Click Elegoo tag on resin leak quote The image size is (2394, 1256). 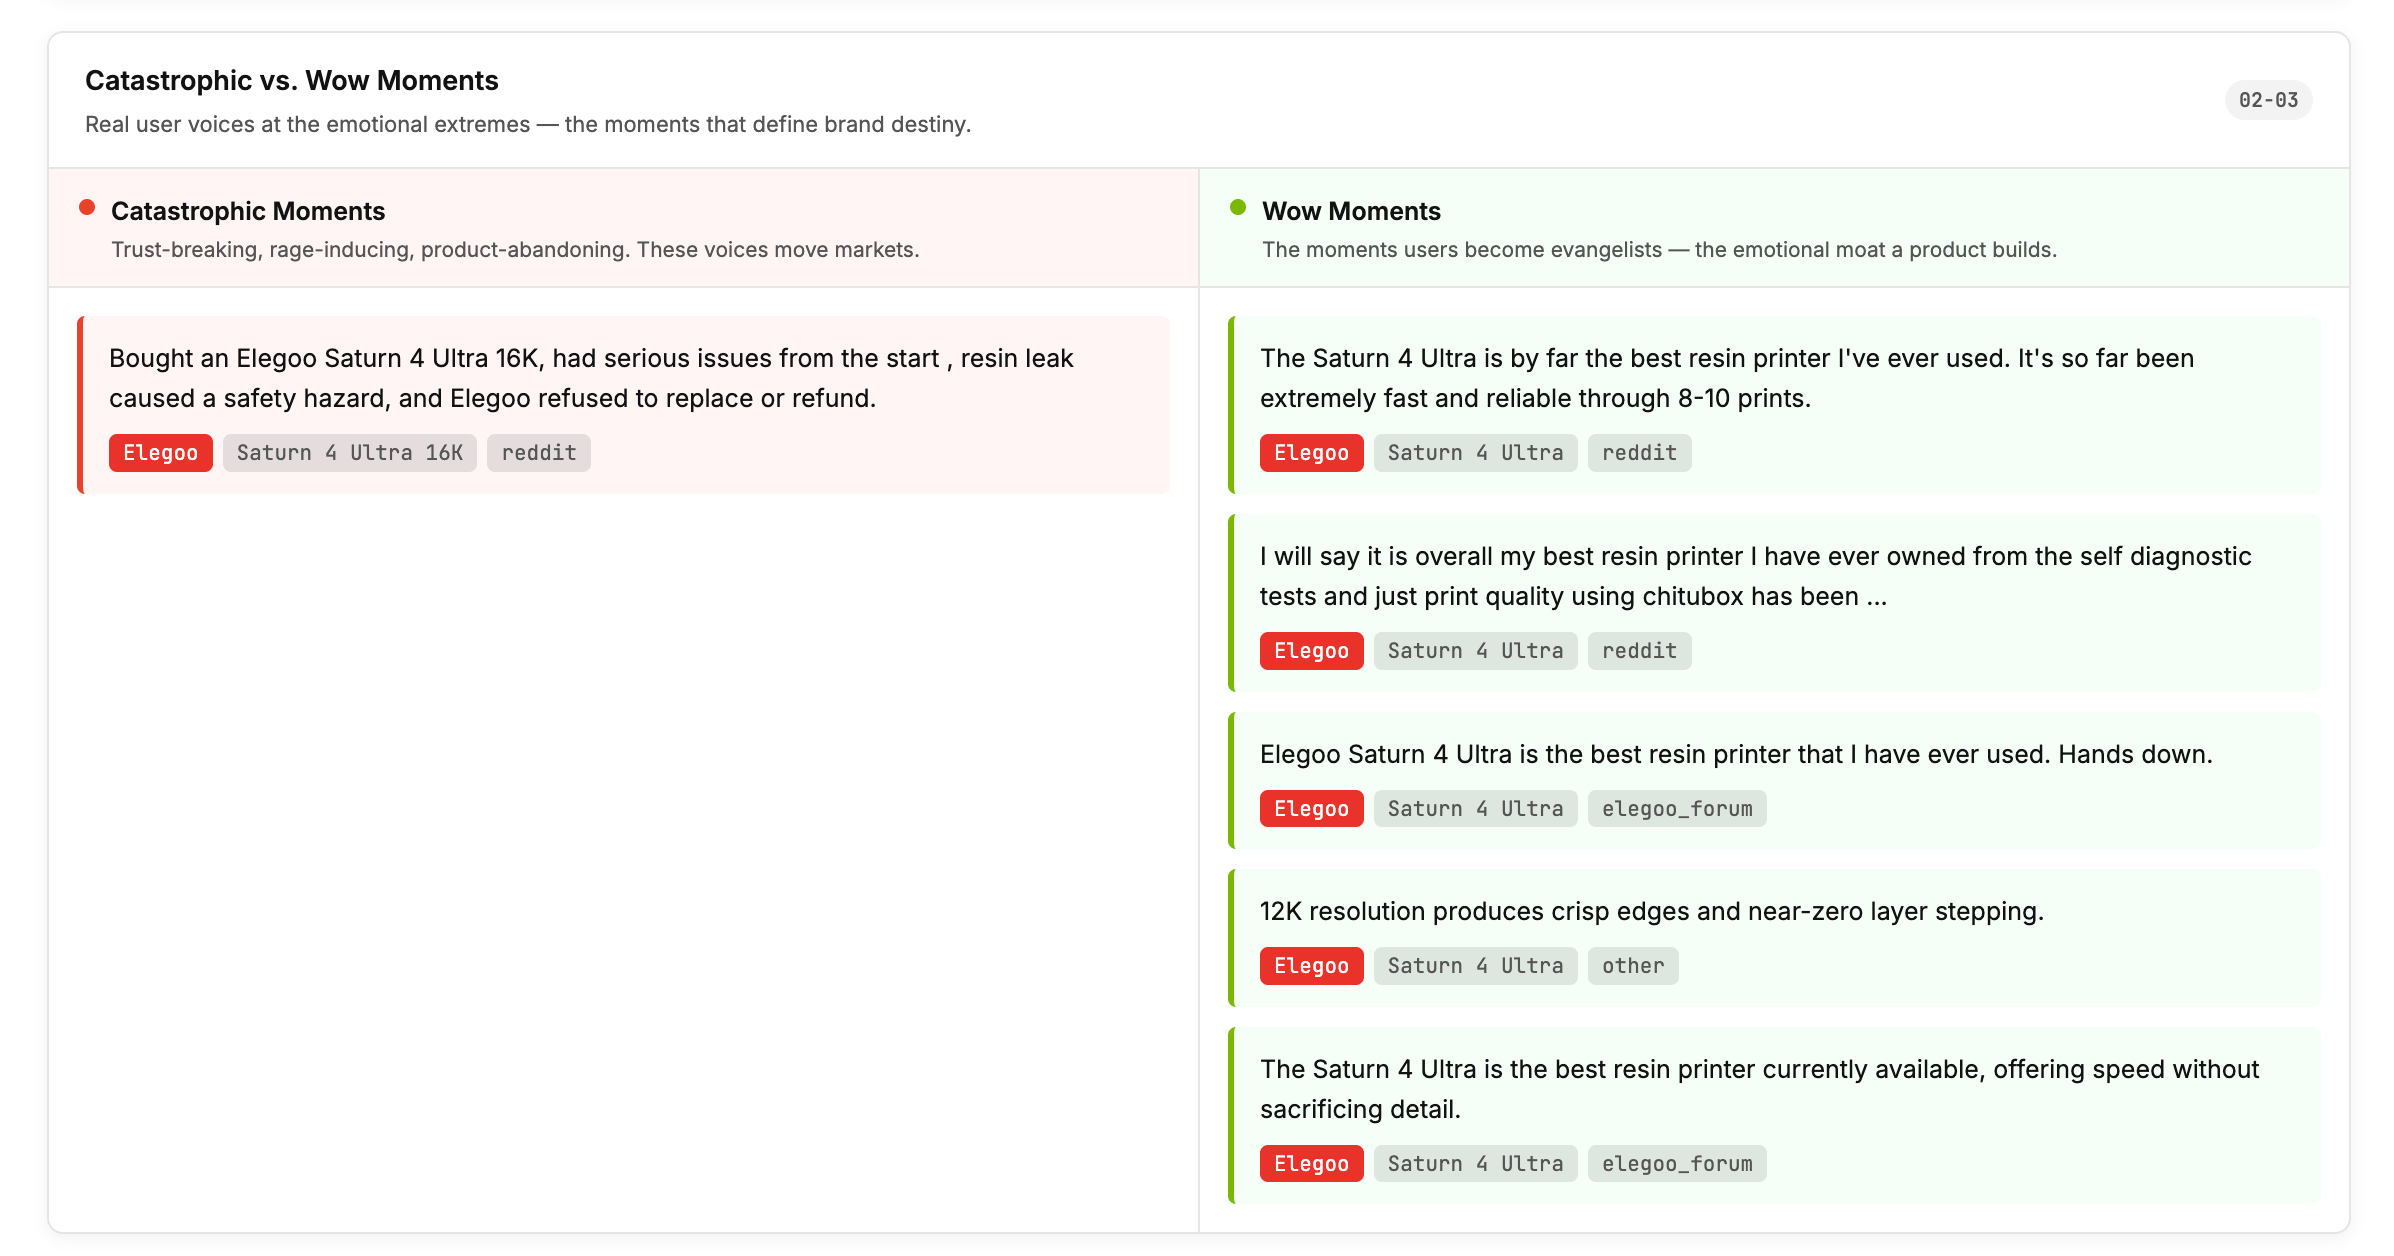(x=160, y=453)
